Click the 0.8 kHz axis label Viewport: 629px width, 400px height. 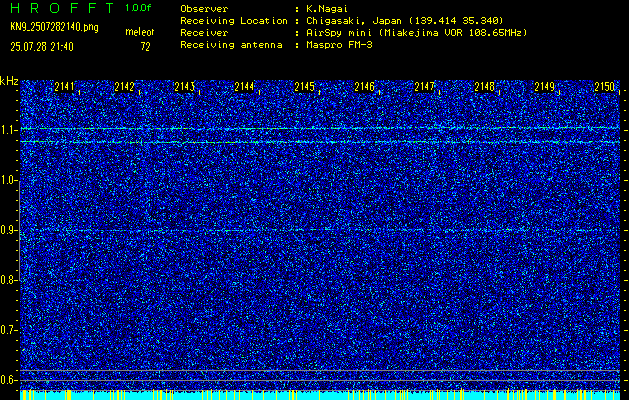click(x=8, y=280)
